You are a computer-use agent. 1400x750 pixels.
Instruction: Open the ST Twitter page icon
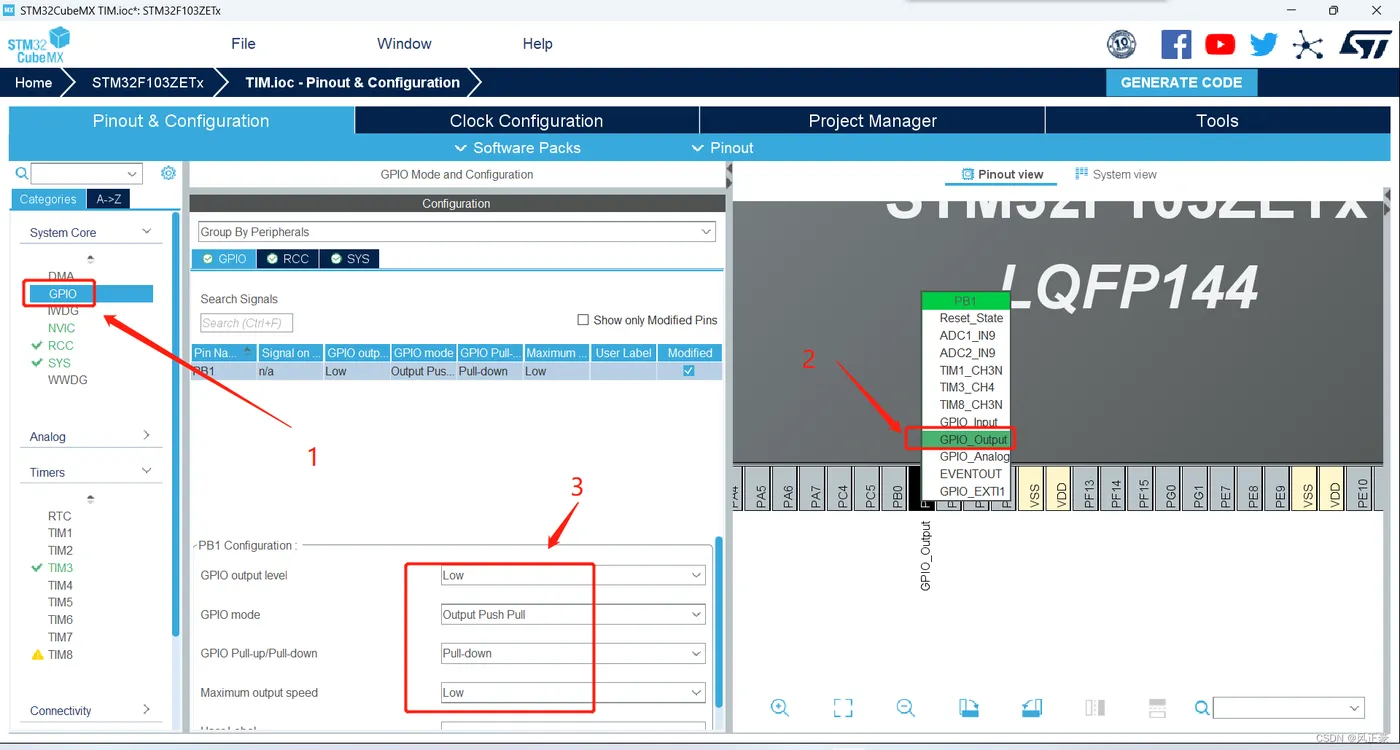tap(1264, 44)
